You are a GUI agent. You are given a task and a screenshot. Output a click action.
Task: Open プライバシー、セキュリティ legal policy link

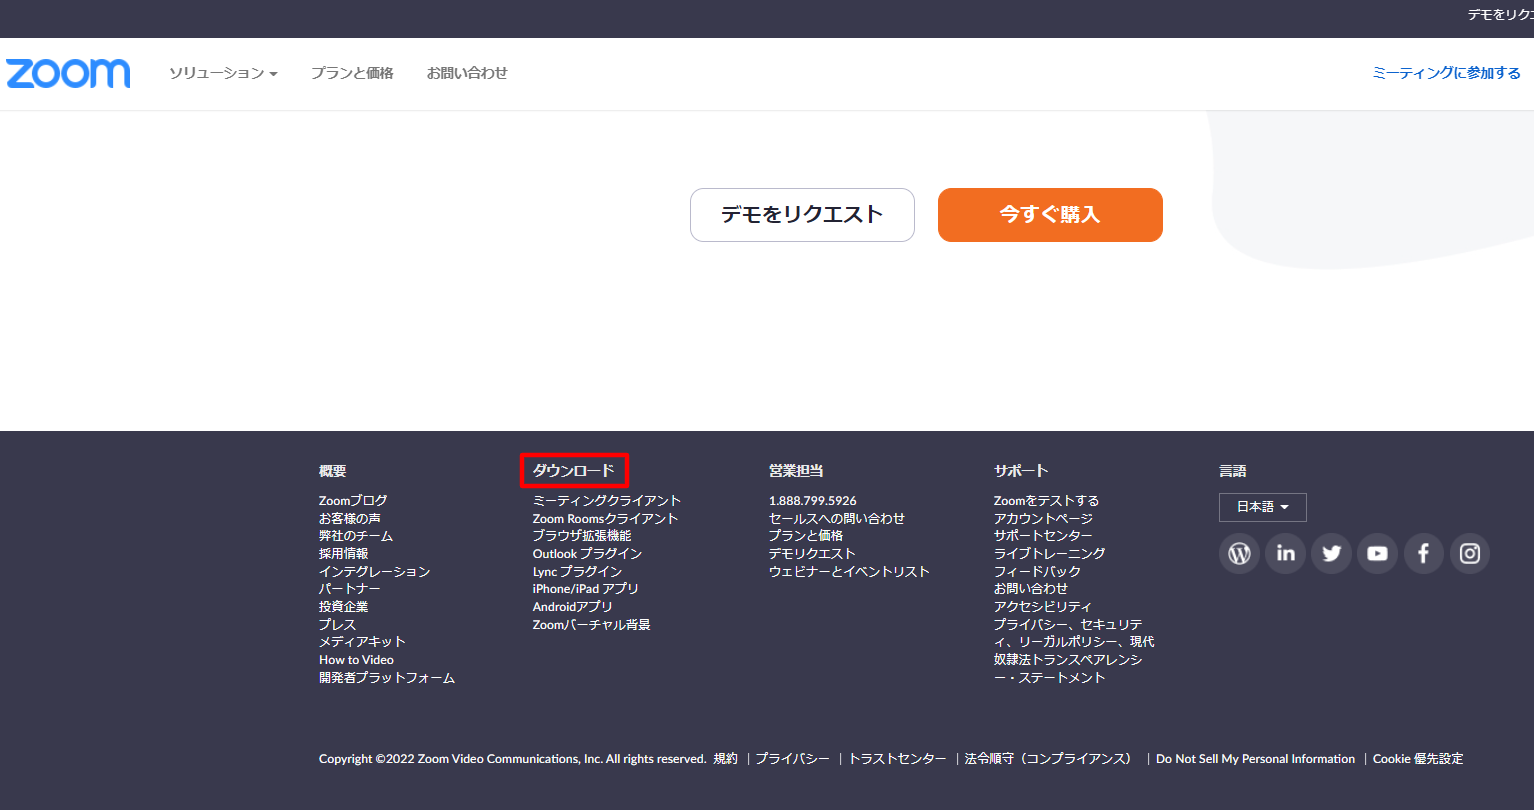coord(1074,651)
